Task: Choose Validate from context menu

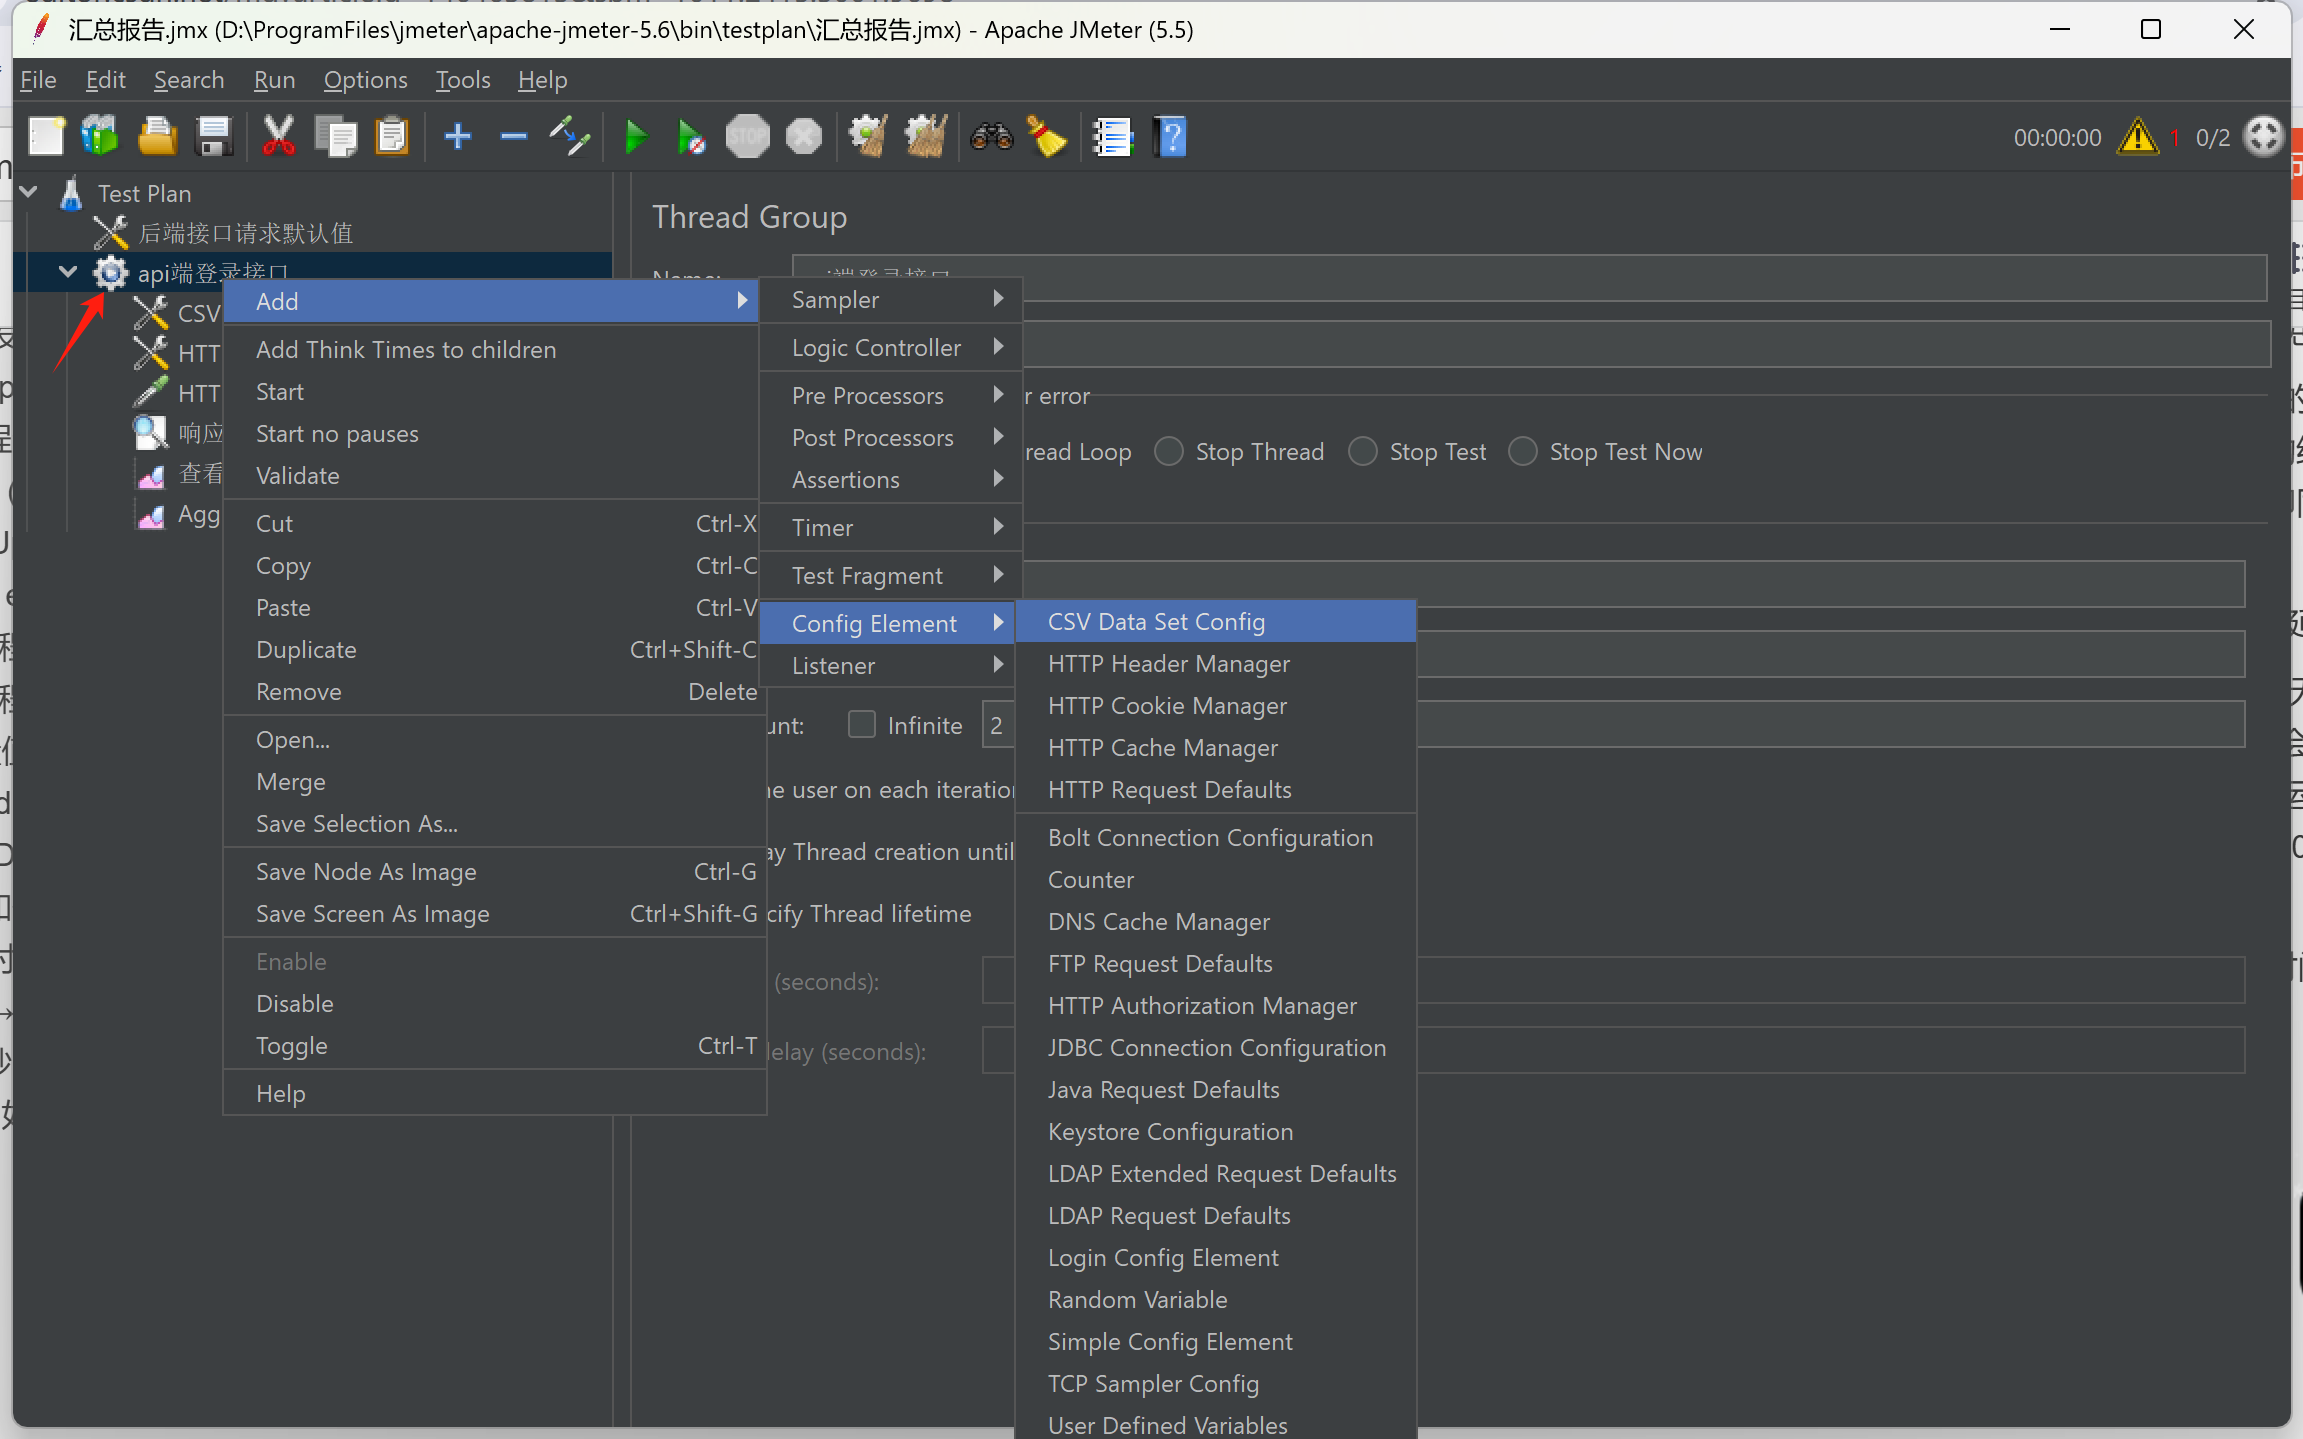Action: (x=494, y=476)
